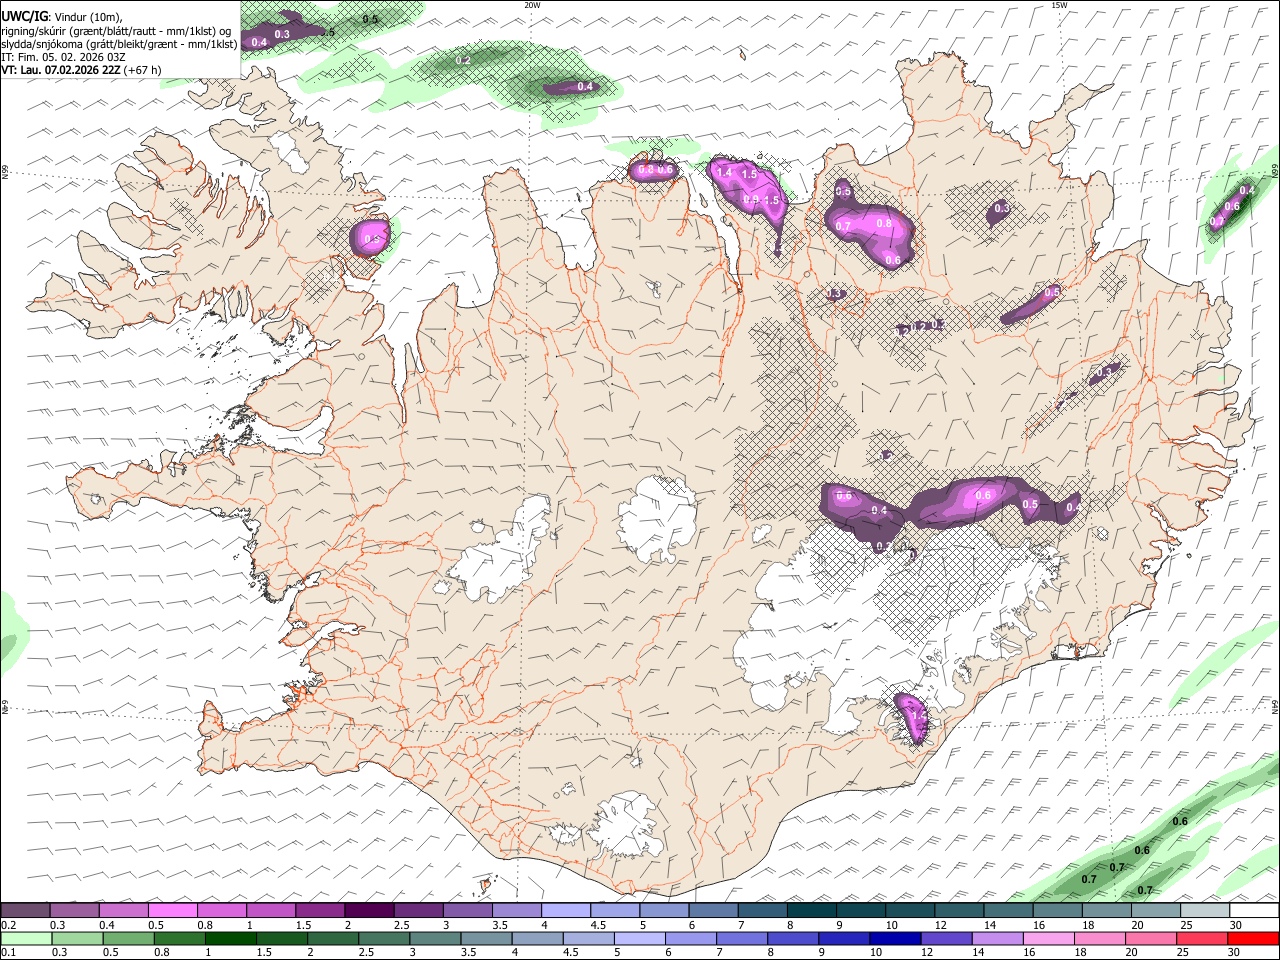Image resolution: width=1280 pixels, height=960 pixels.
Task: Click the '20W' longitude label
Action: tap(532, 5)
